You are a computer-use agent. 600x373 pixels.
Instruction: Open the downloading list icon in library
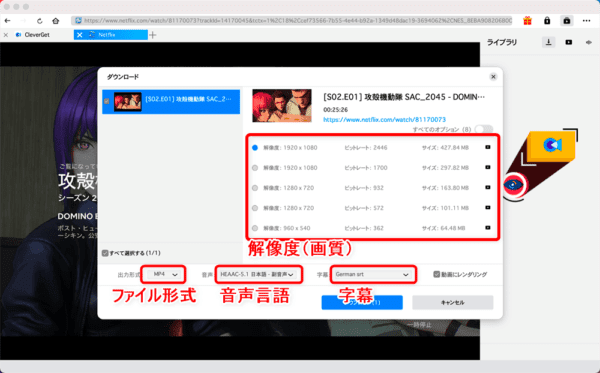tap(548, 42)
